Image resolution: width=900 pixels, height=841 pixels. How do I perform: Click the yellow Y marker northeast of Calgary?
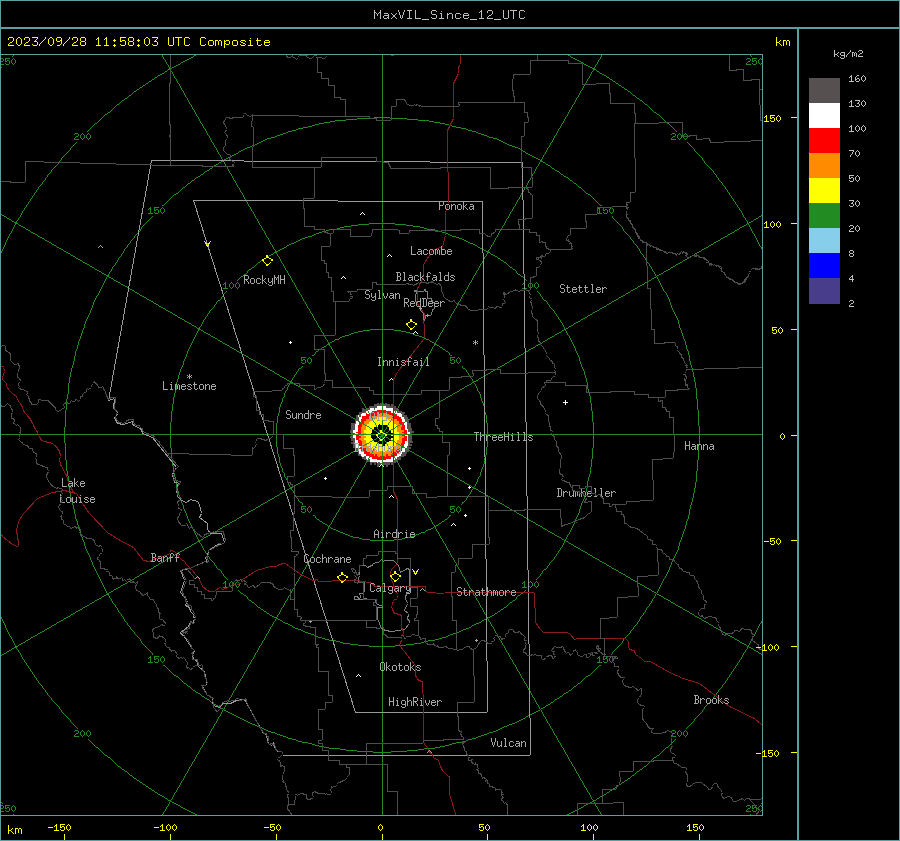[x=416, y=572]
